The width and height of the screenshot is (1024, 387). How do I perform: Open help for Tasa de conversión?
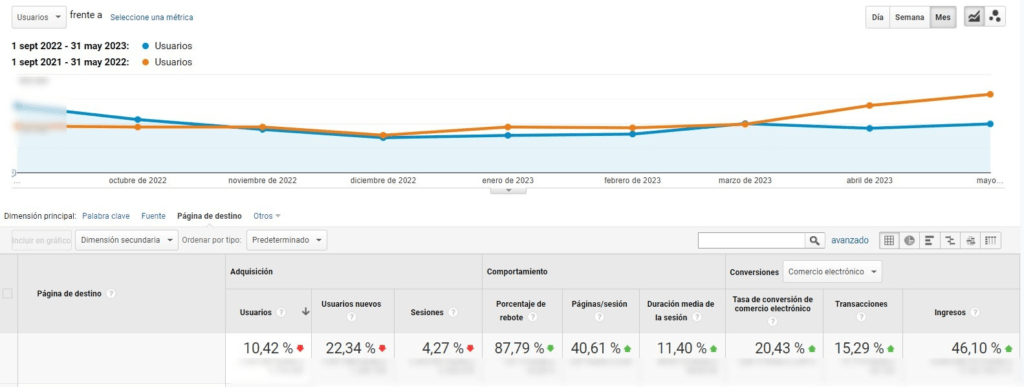tap(773, 322)
